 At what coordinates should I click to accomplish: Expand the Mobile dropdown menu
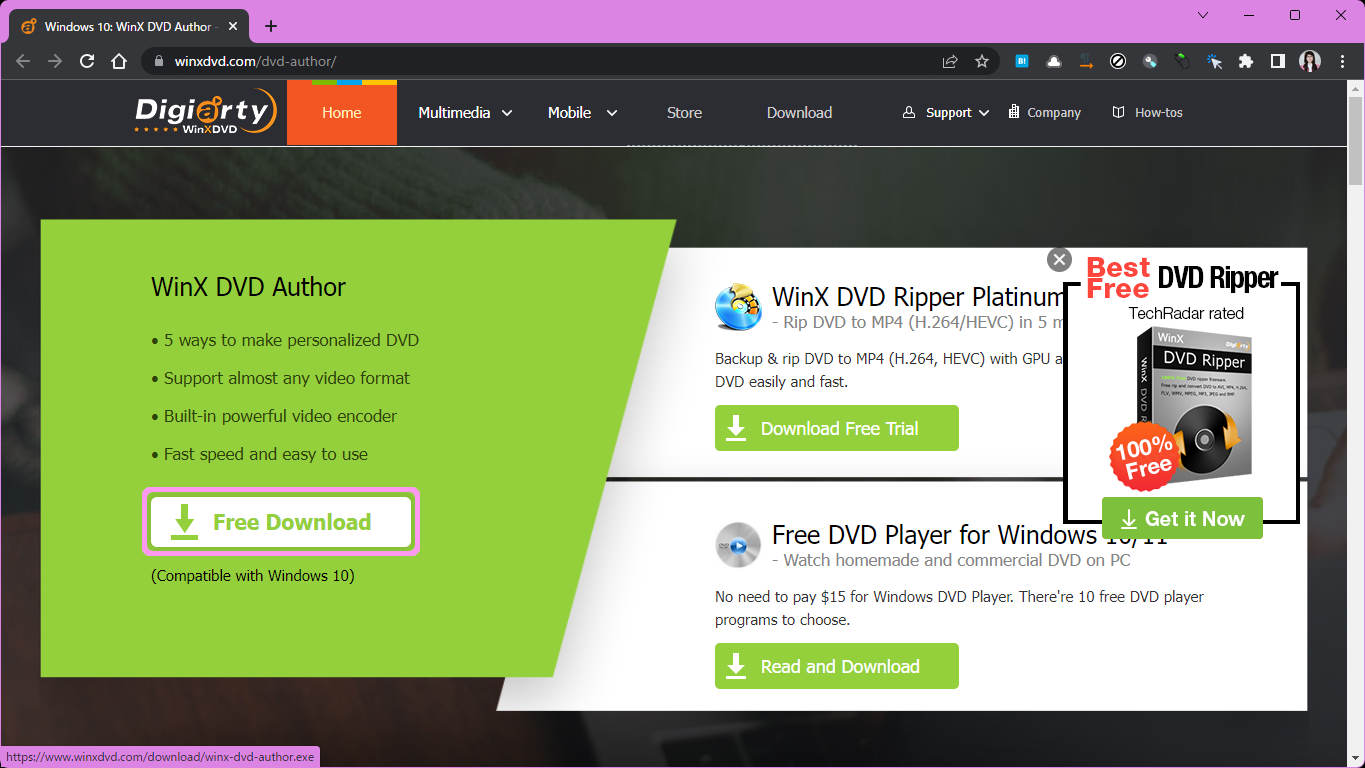click(582, 113)
